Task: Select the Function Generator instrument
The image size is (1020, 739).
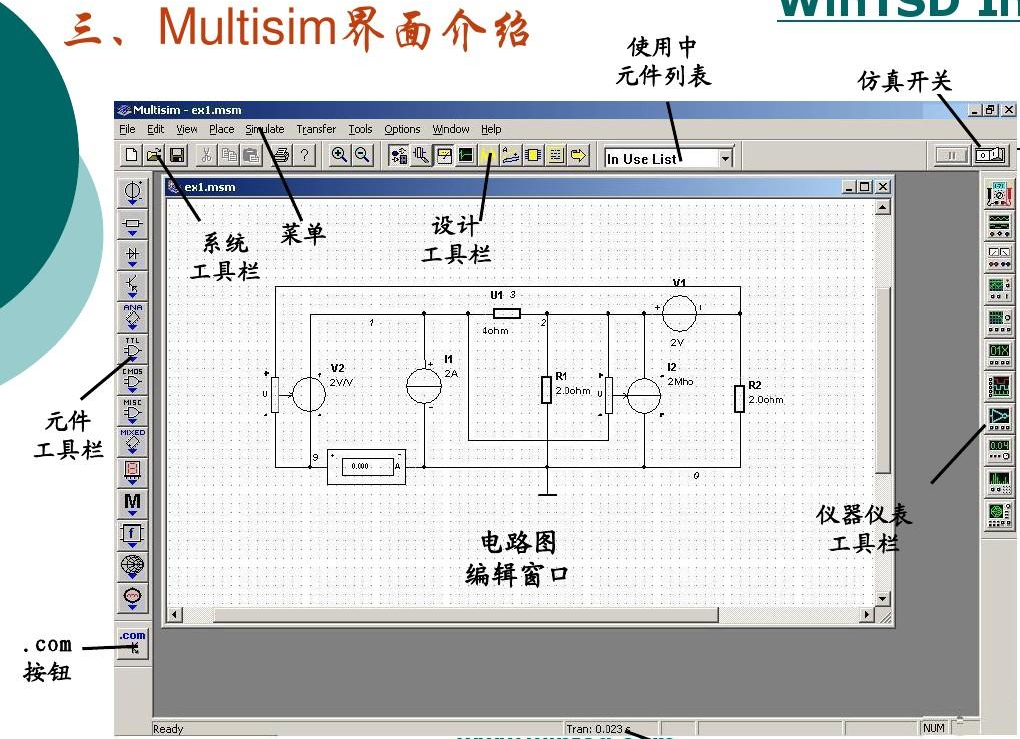Action: click(x=999, y=226)
